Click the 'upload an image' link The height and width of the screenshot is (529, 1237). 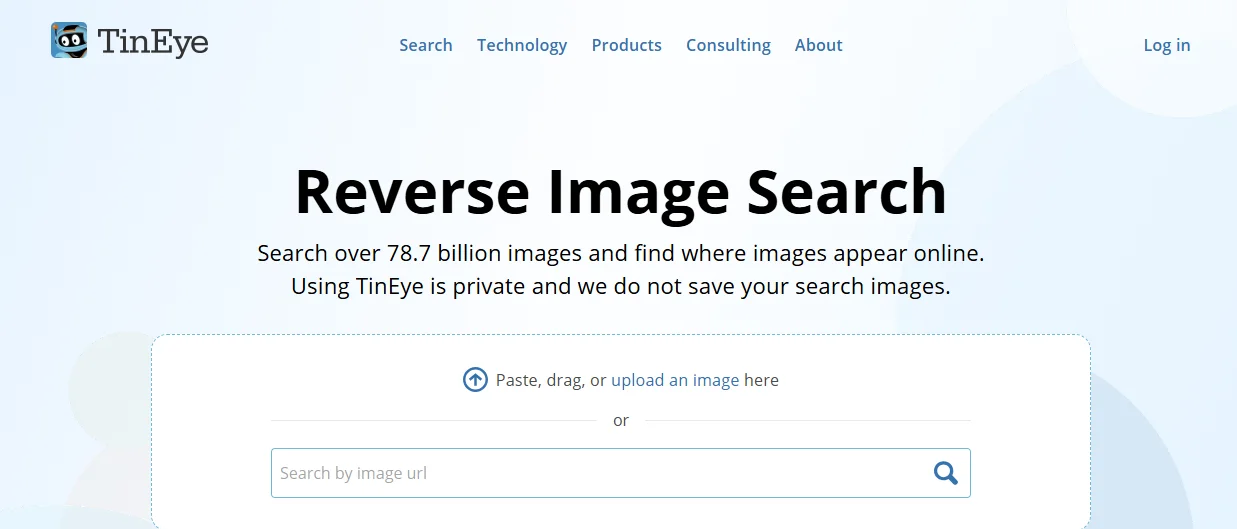click(675, 380)
